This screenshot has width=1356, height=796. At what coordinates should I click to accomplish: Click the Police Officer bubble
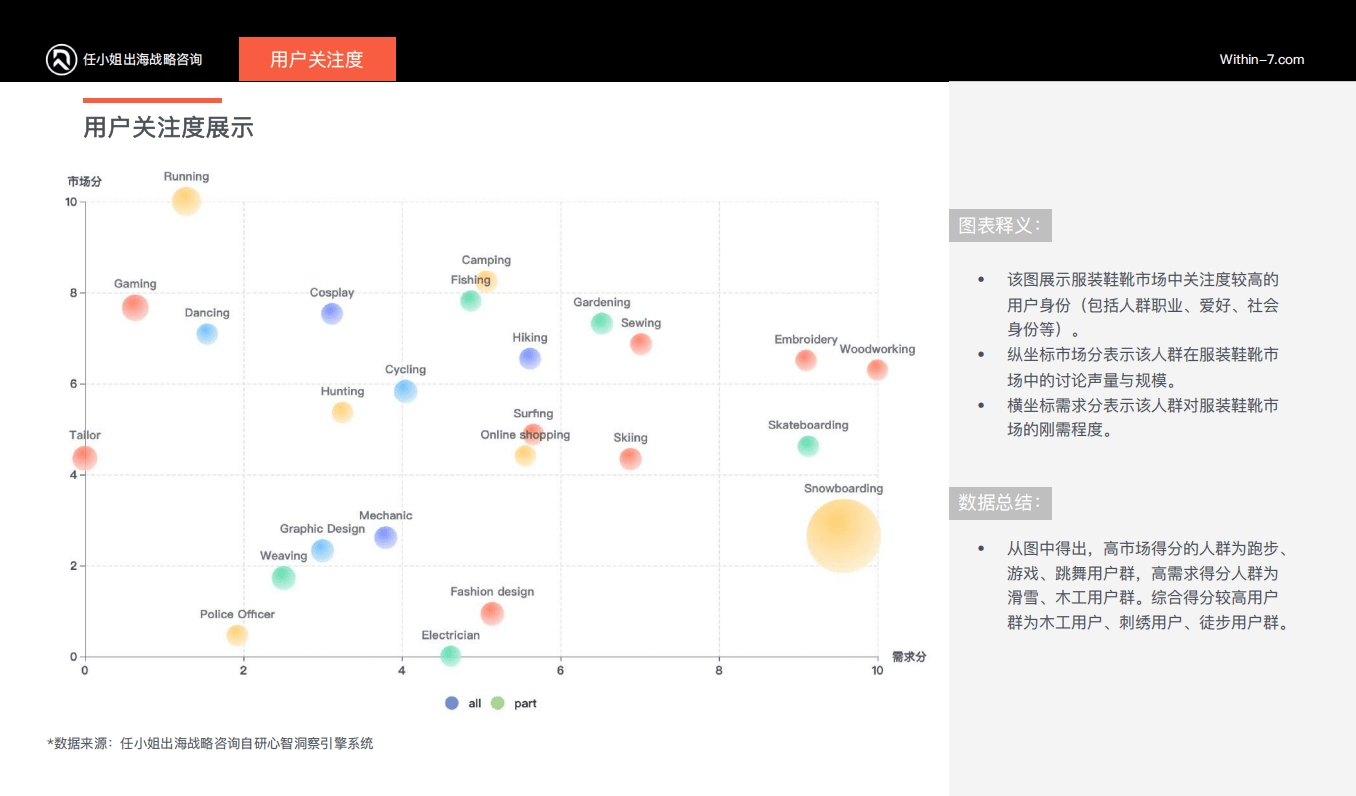pos(237,635)
